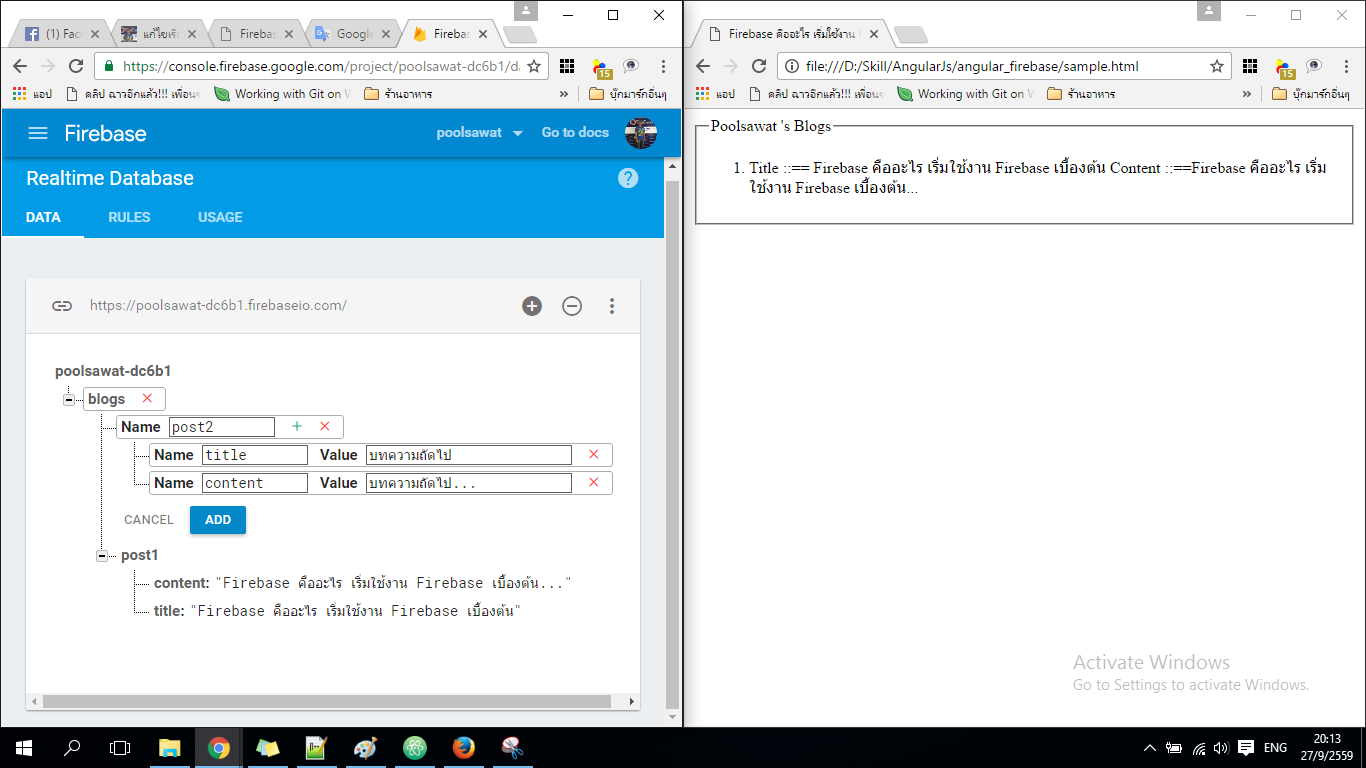Bookmark the Firebase console page with star

pyautogui.click(x=534, y=66)
